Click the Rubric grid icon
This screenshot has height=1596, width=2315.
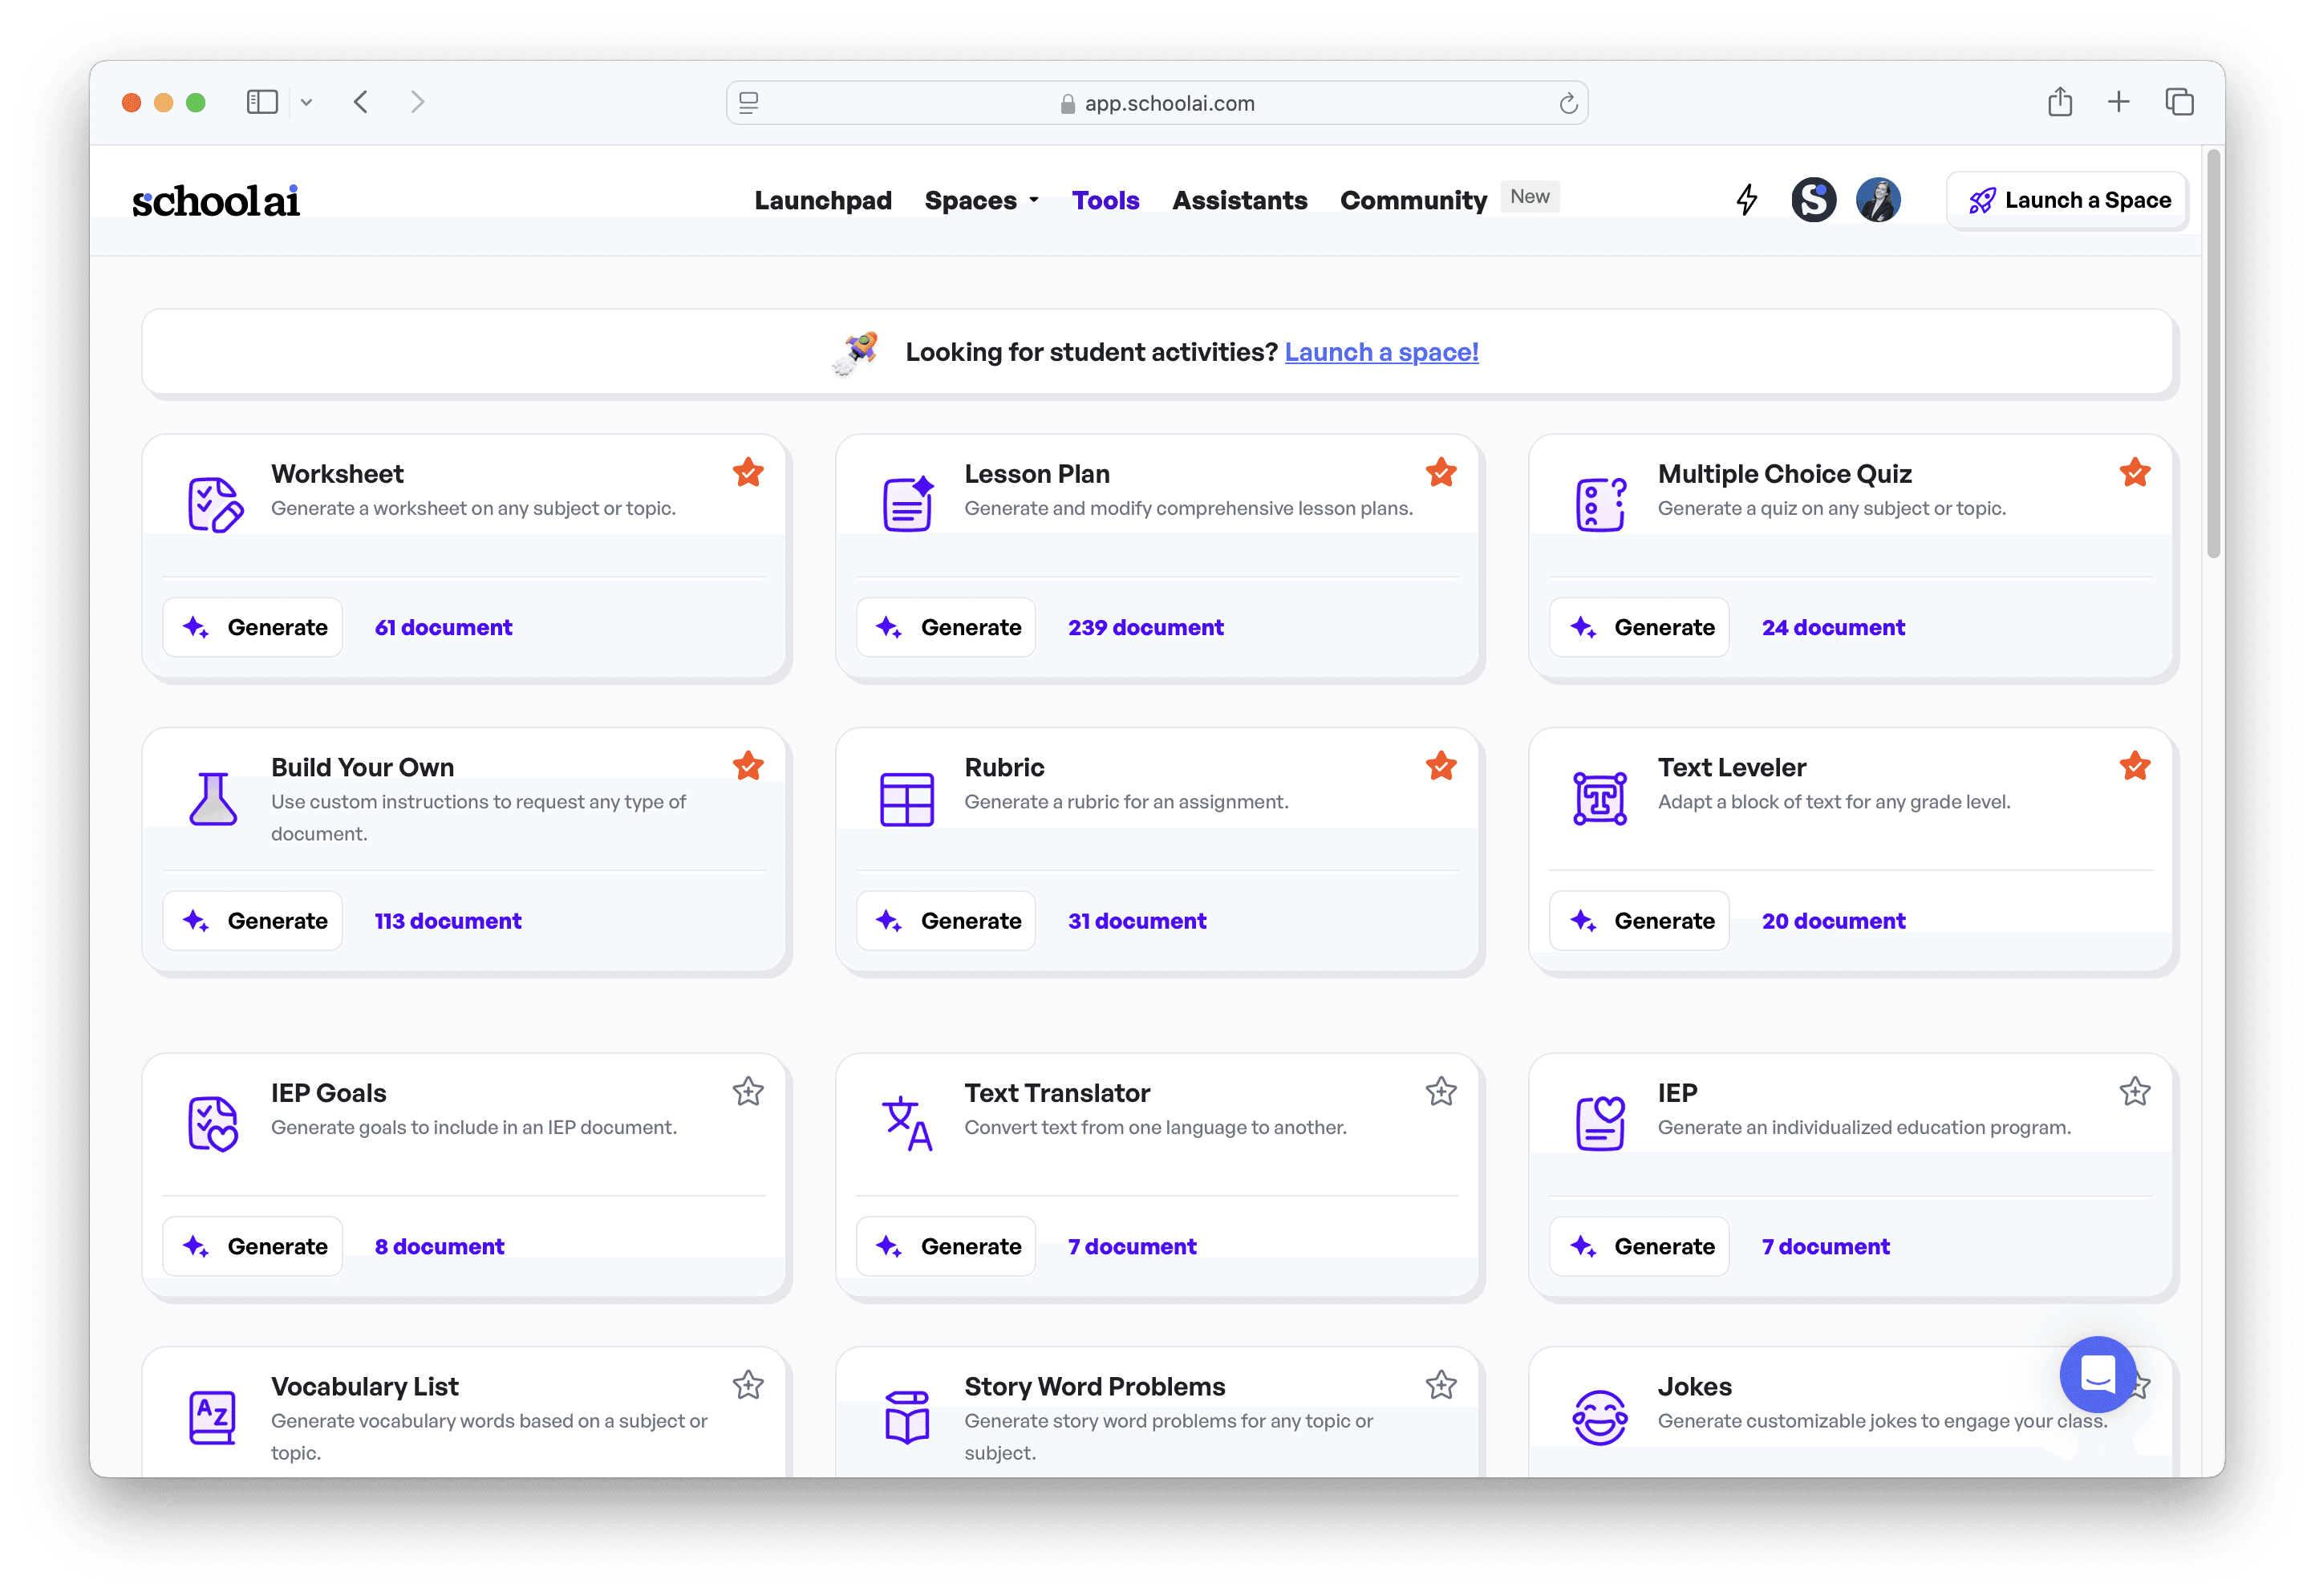(x=906, y=799)
